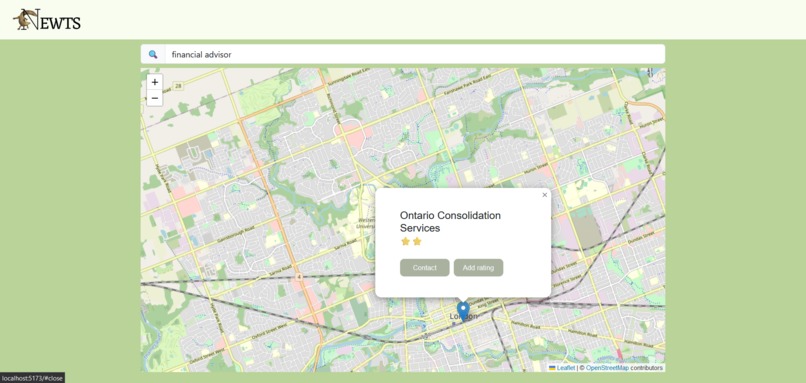Screen dimensions: 806x383
Task: Click the second gold rating star
Action: (417, 241)
